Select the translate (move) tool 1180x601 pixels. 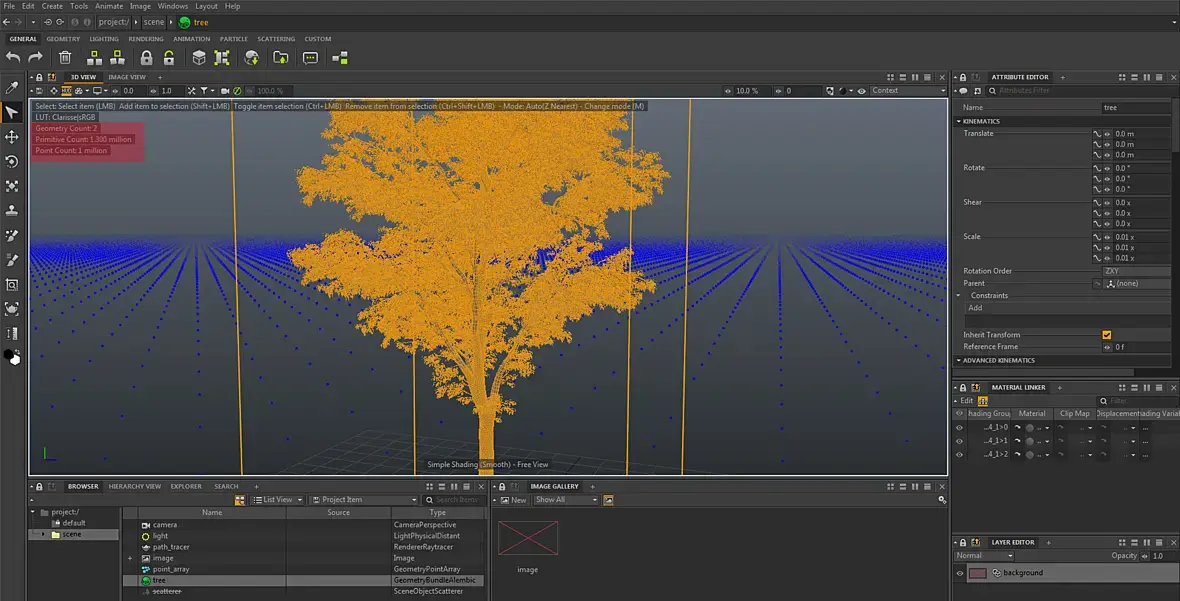click(x=12, y=137)
